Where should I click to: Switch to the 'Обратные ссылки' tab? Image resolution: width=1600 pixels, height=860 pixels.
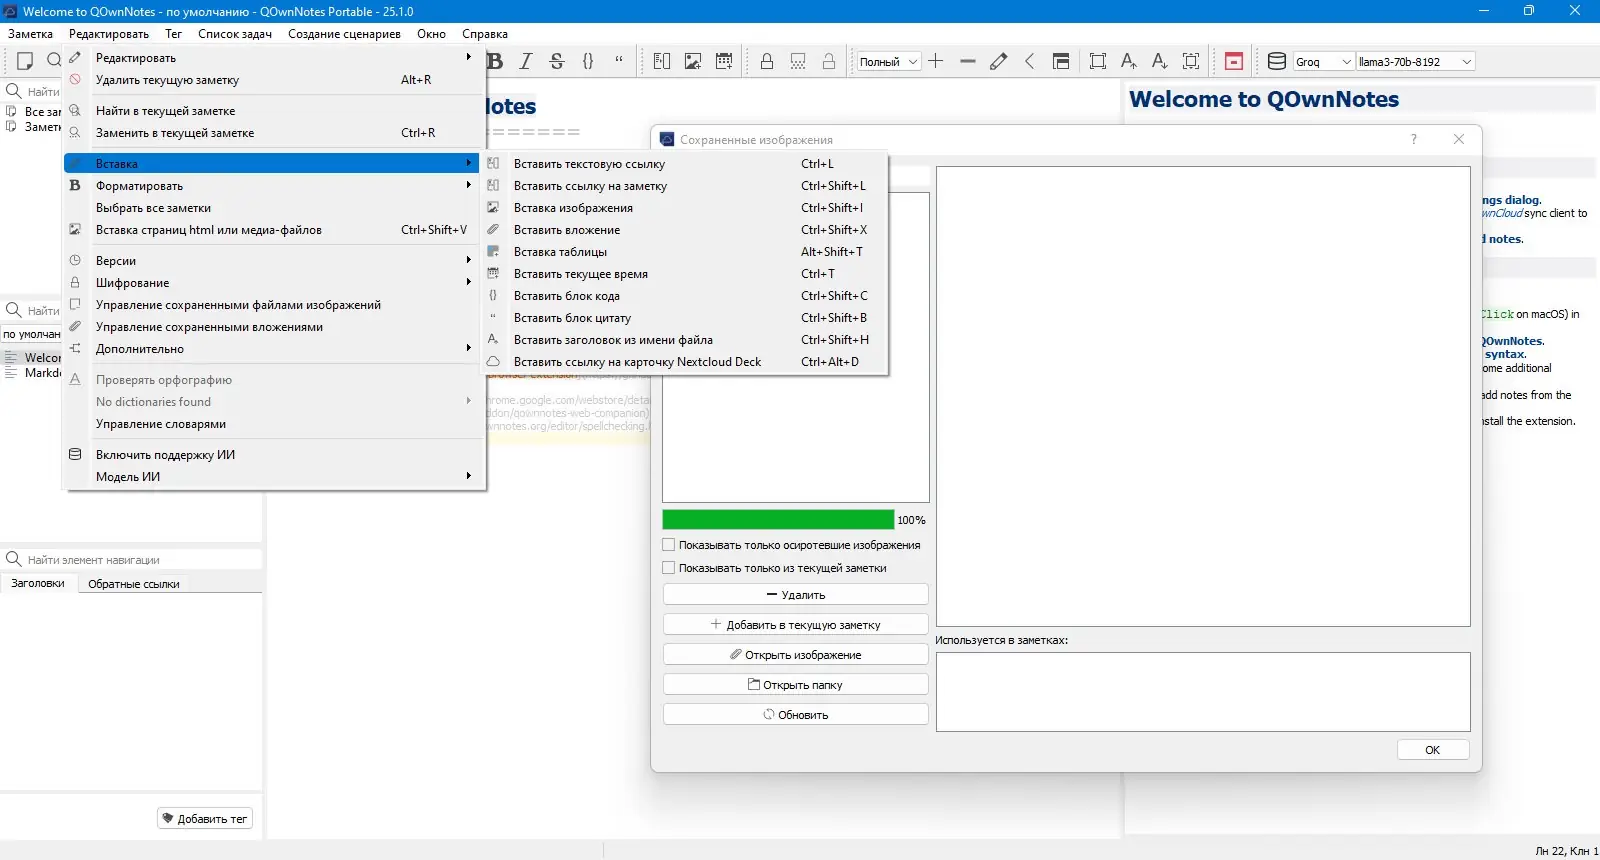(x=134, y=584)
